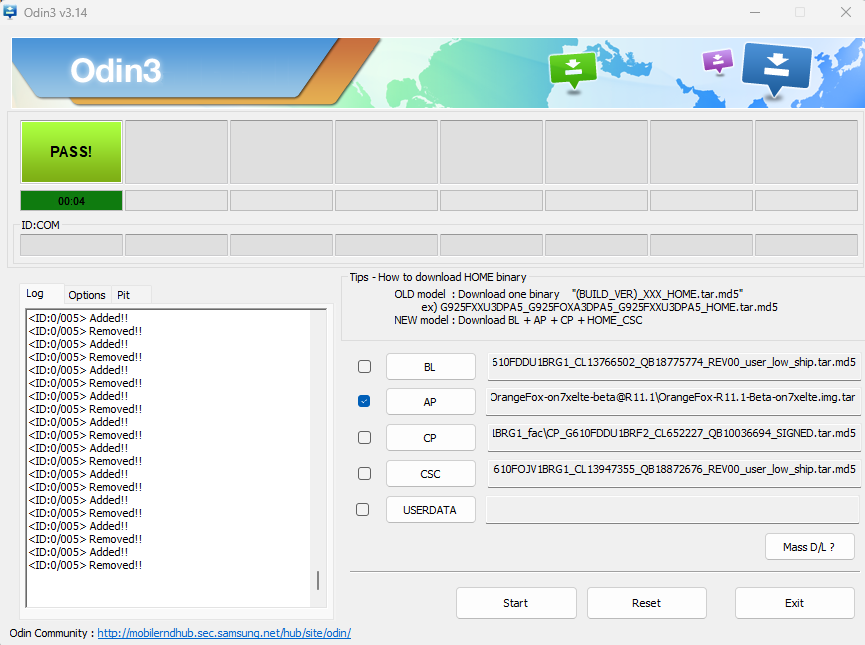Click the purple download marker on banner
The image size is (865, 645).
click(717, 61)
